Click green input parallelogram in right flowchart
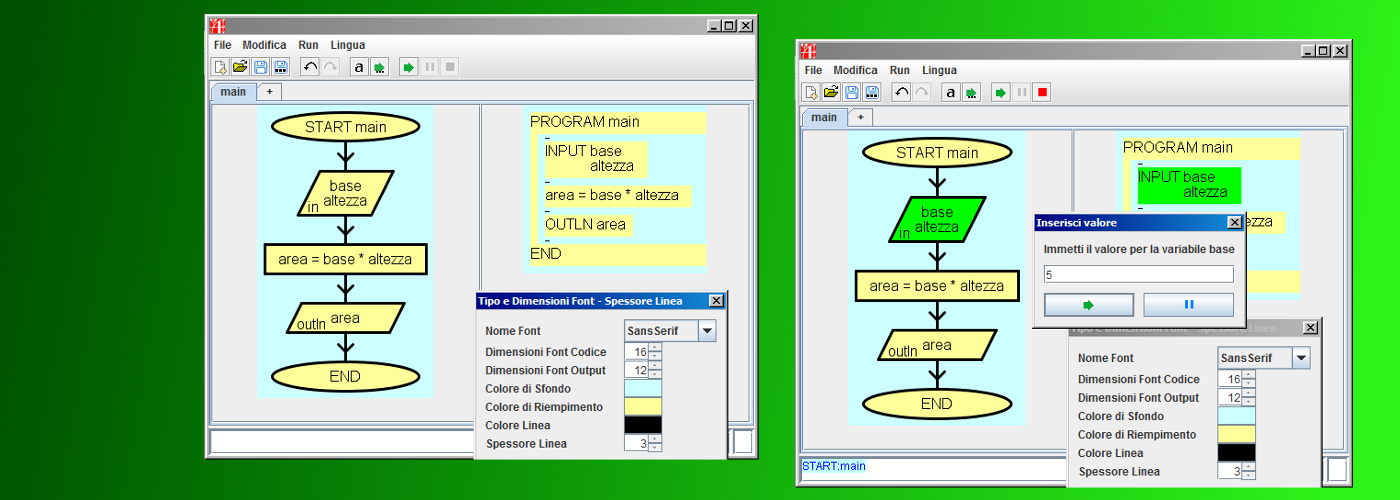This screenshot has height=500, width=1400. (x=937, y=220)
